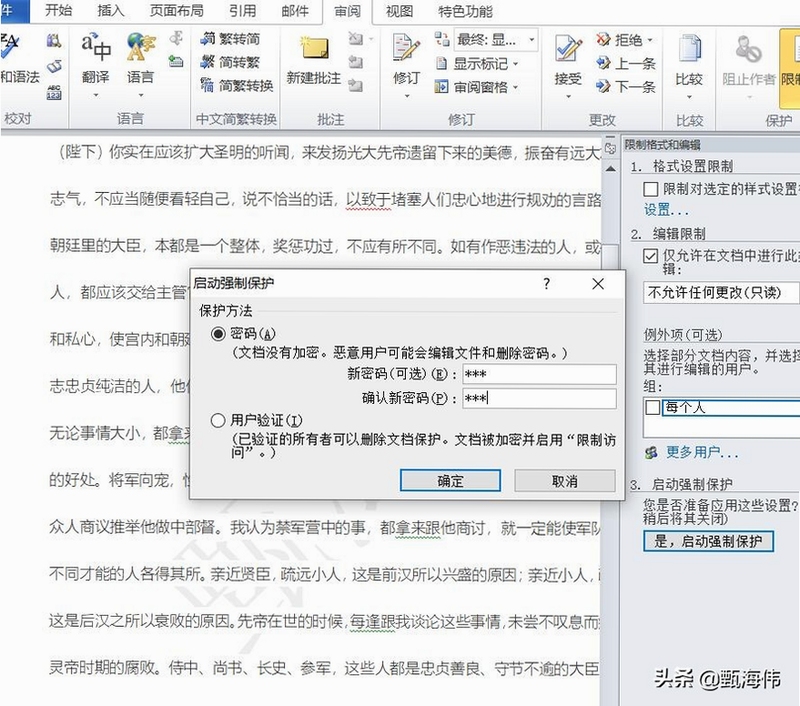Select the Password (密码) radio button
This screenshot has width=800, height=706.
tap(218, 334)
